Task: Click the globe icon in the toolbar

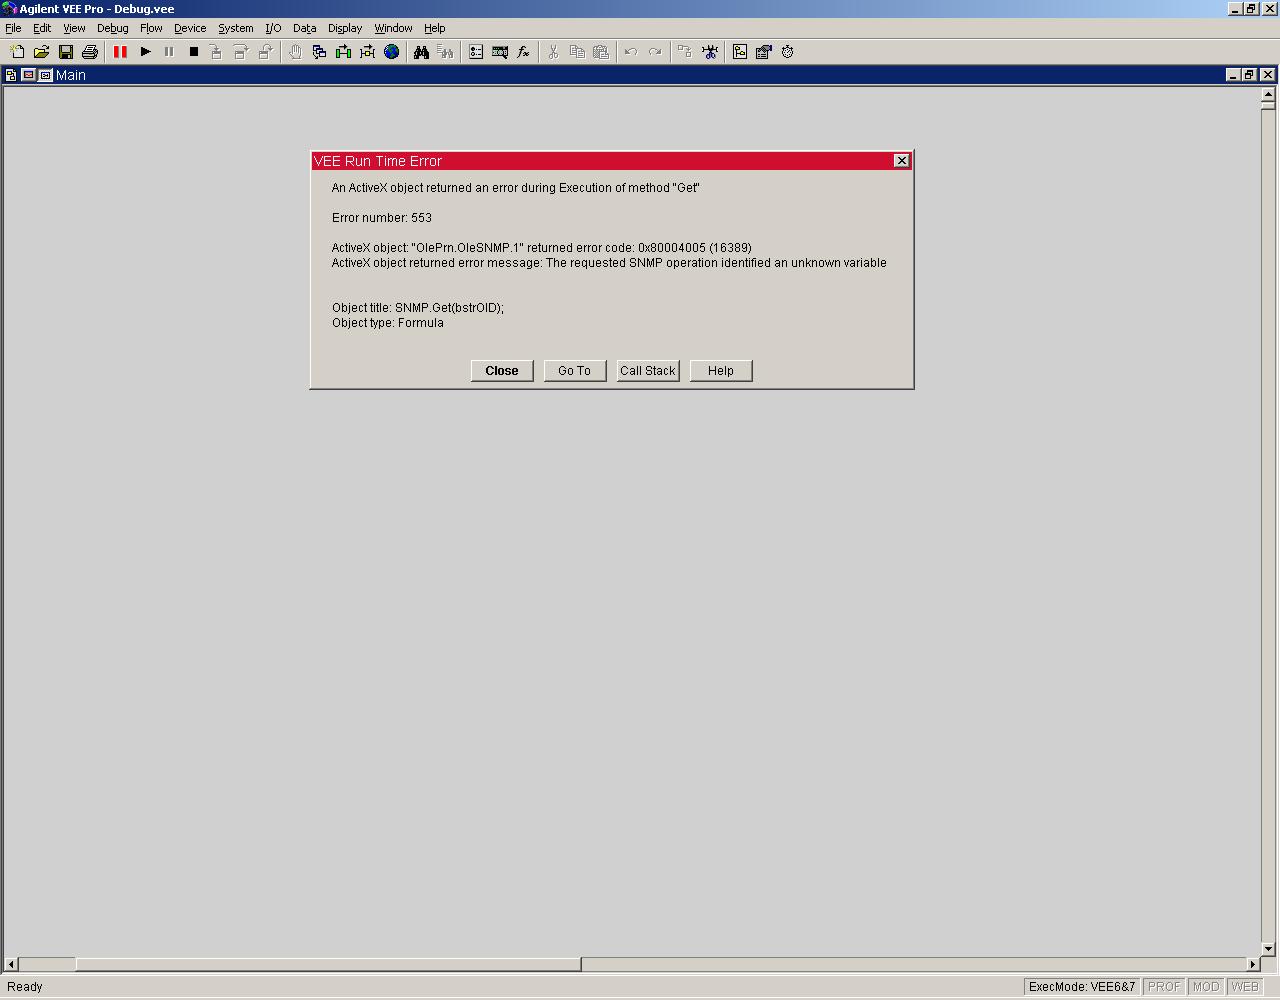Action: (392, 52)
